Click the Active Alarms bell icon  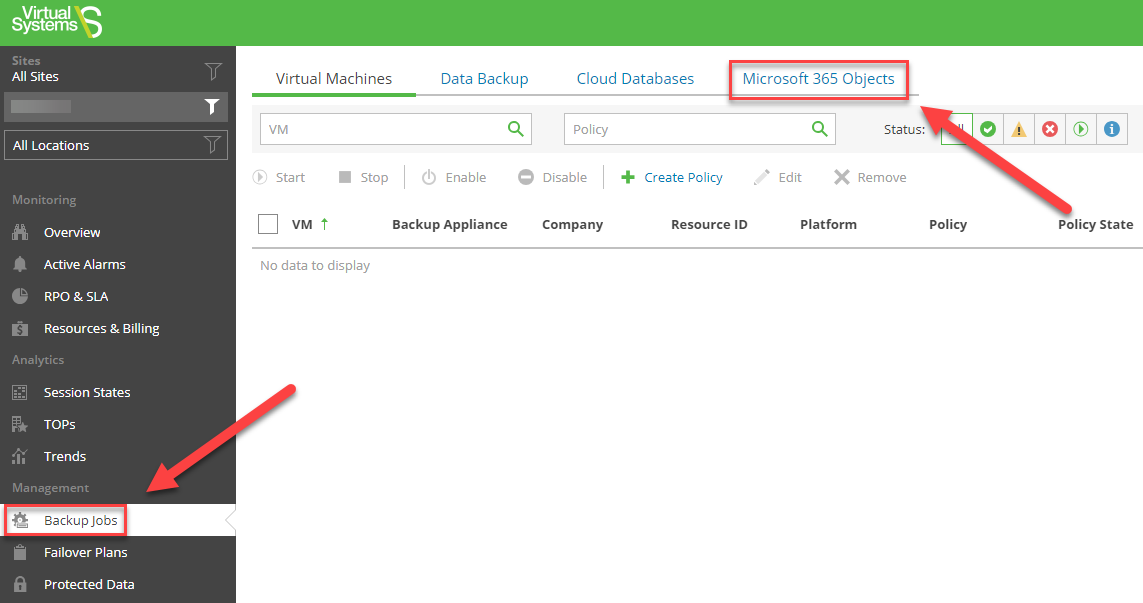pos(20,265)
